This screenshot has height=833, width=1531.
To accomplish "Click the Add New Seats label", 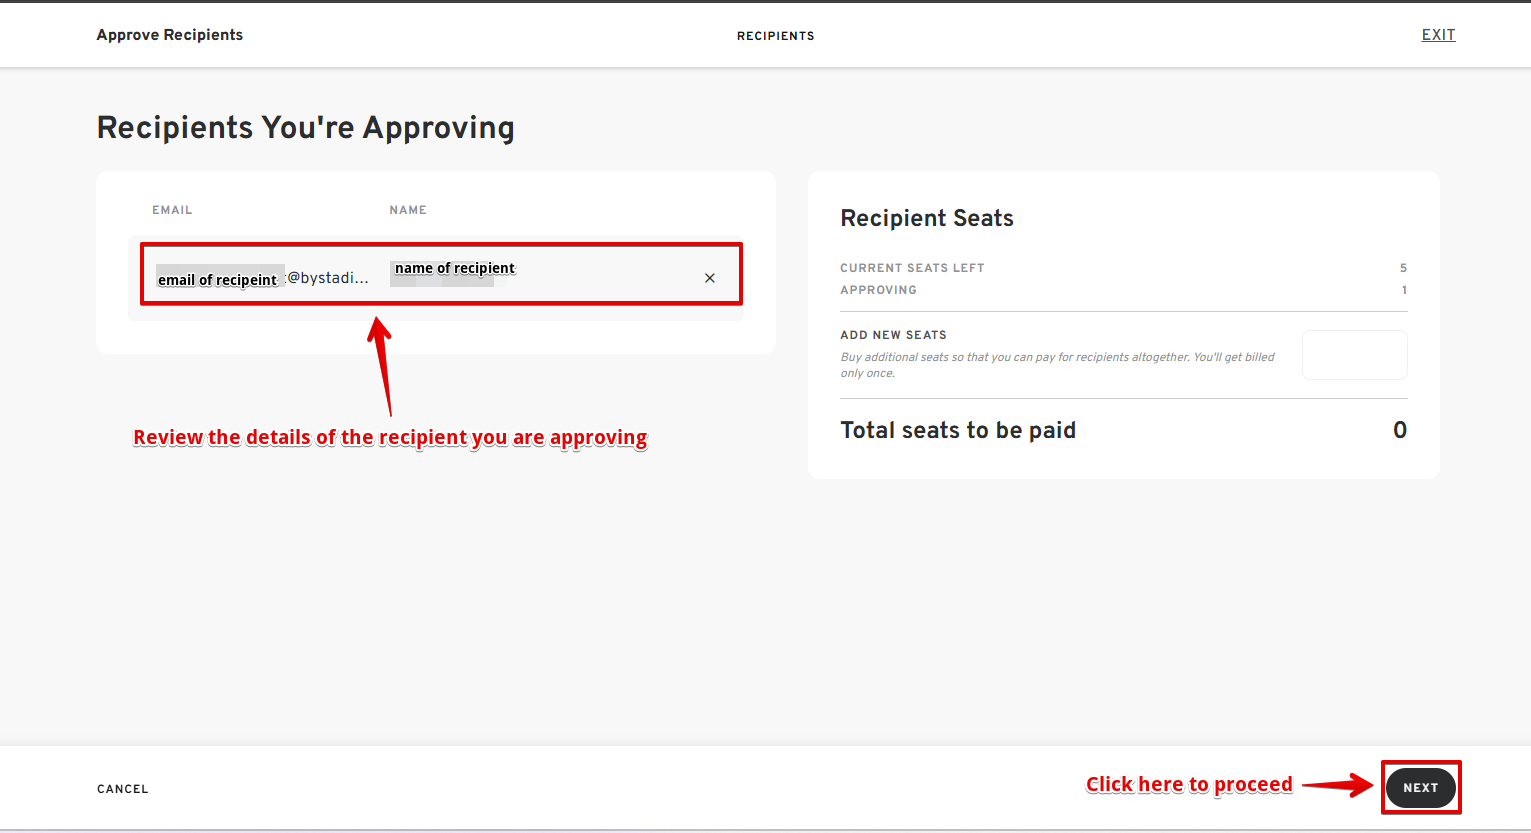I will (x=893, y=335).
